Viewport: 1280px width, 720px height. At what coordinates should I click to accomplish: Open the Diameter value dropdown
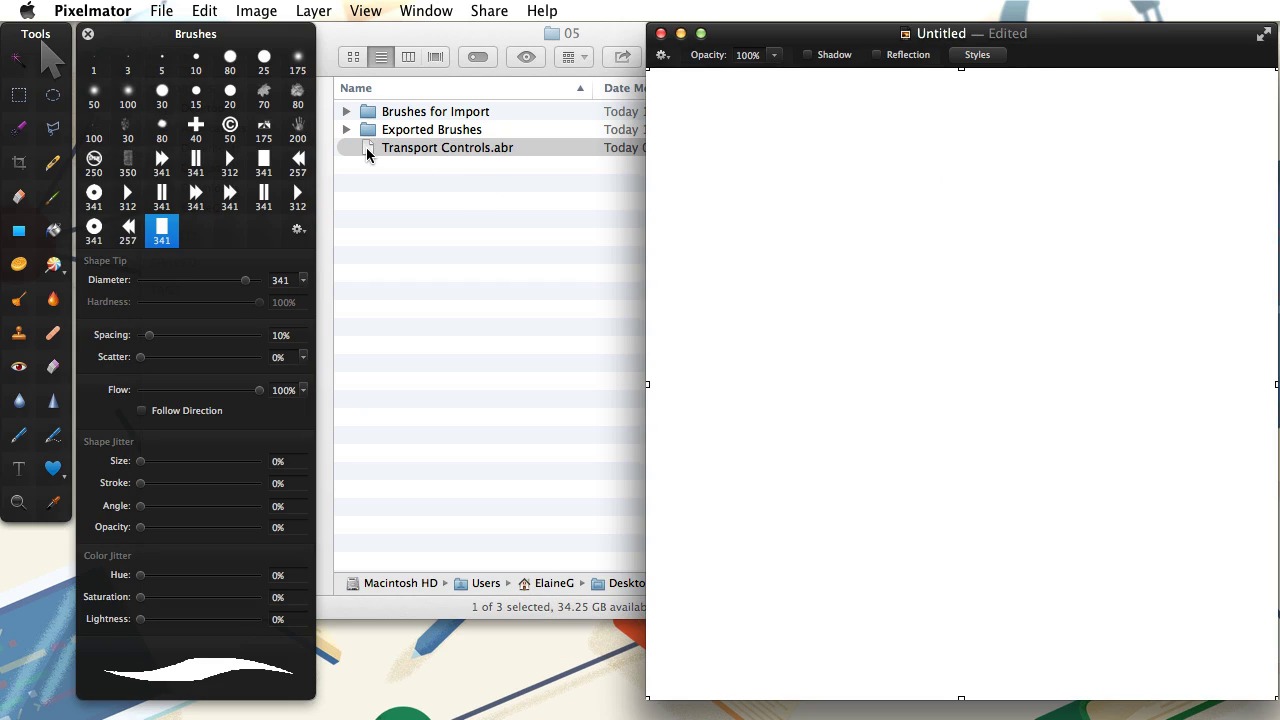(303, 280)
